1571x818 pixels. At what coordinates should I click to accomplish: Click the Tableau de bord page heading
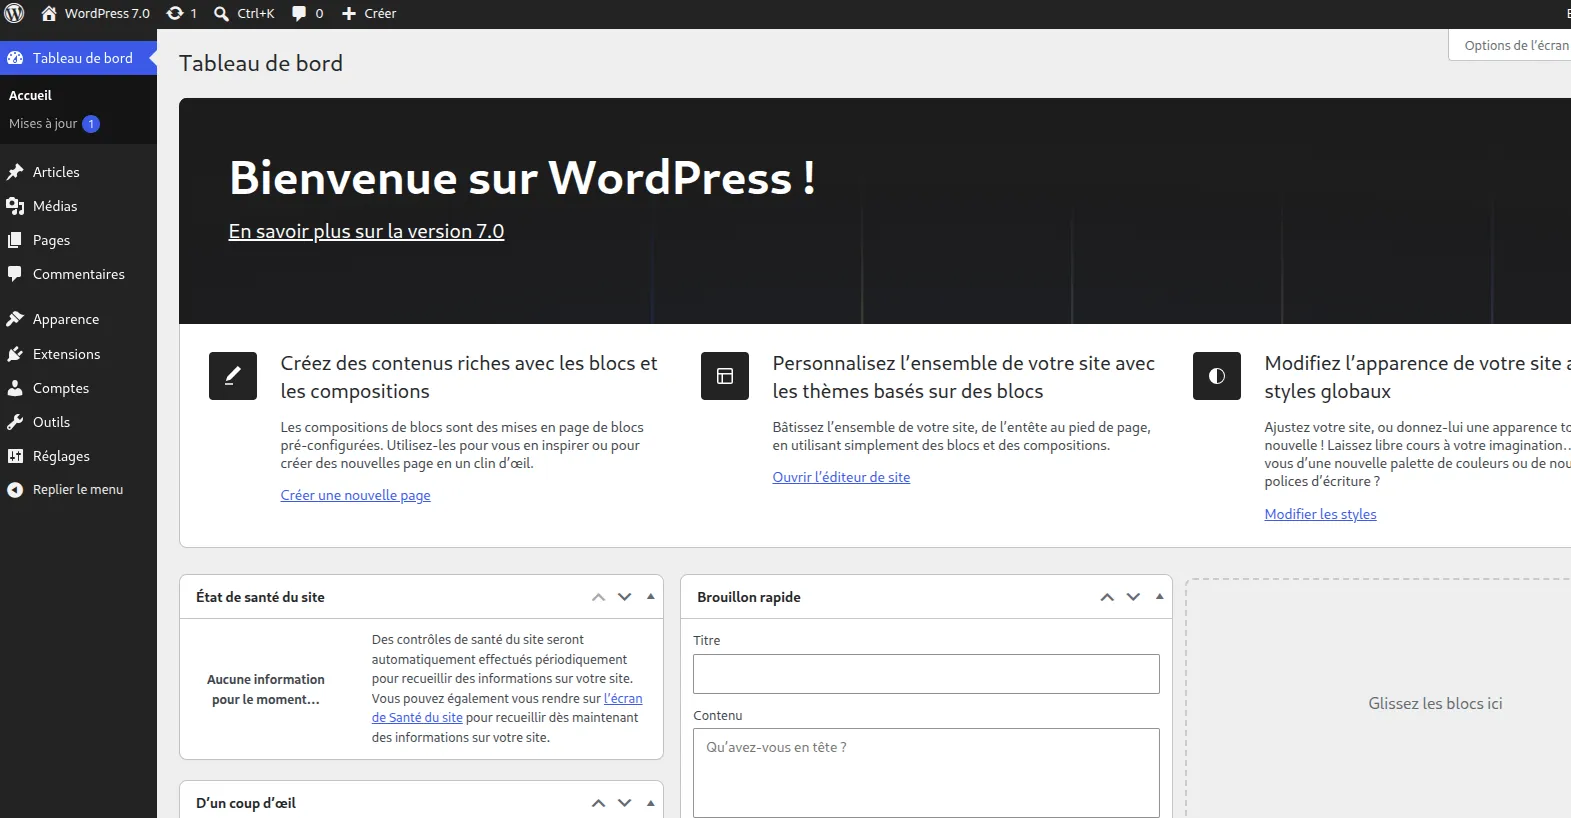tap(261, 63)
